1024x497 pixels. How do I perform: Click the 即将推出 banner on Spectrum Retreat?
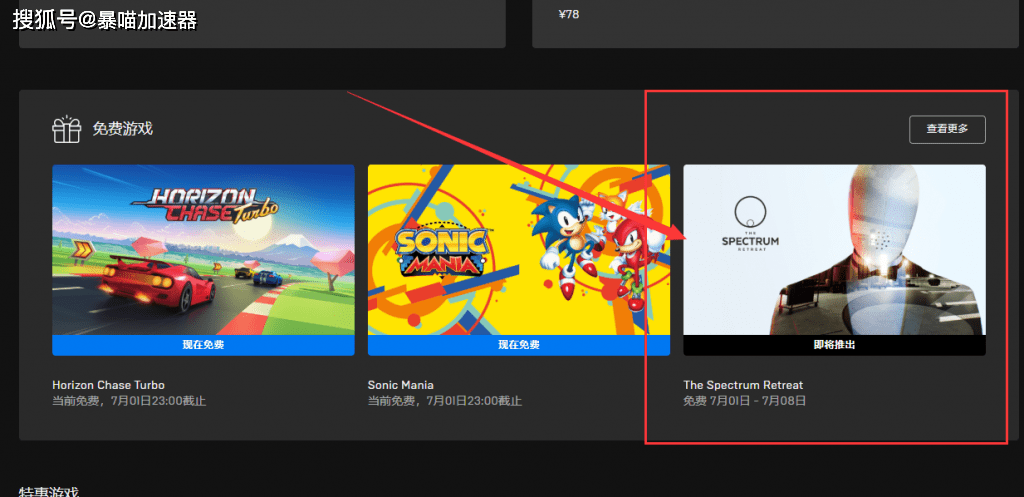[834, 345]
